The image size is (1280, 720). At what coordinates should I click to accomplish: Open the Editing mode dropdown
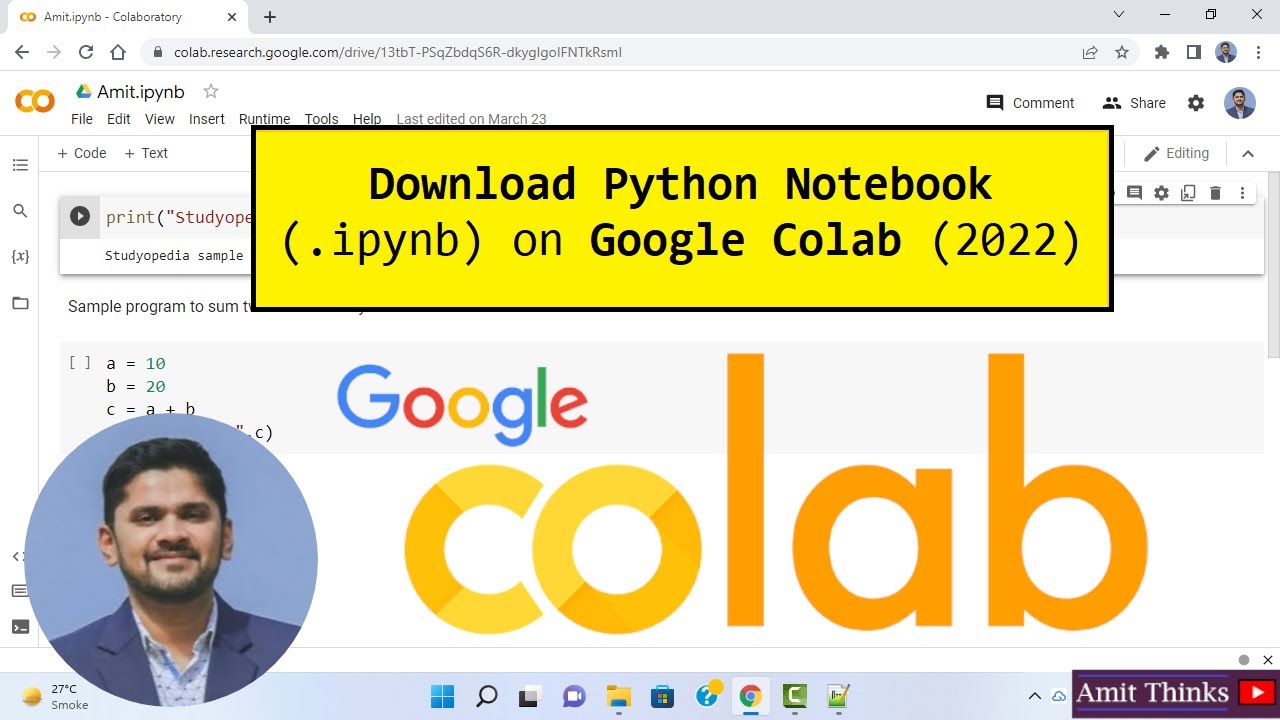click(x=1177, y=153)
